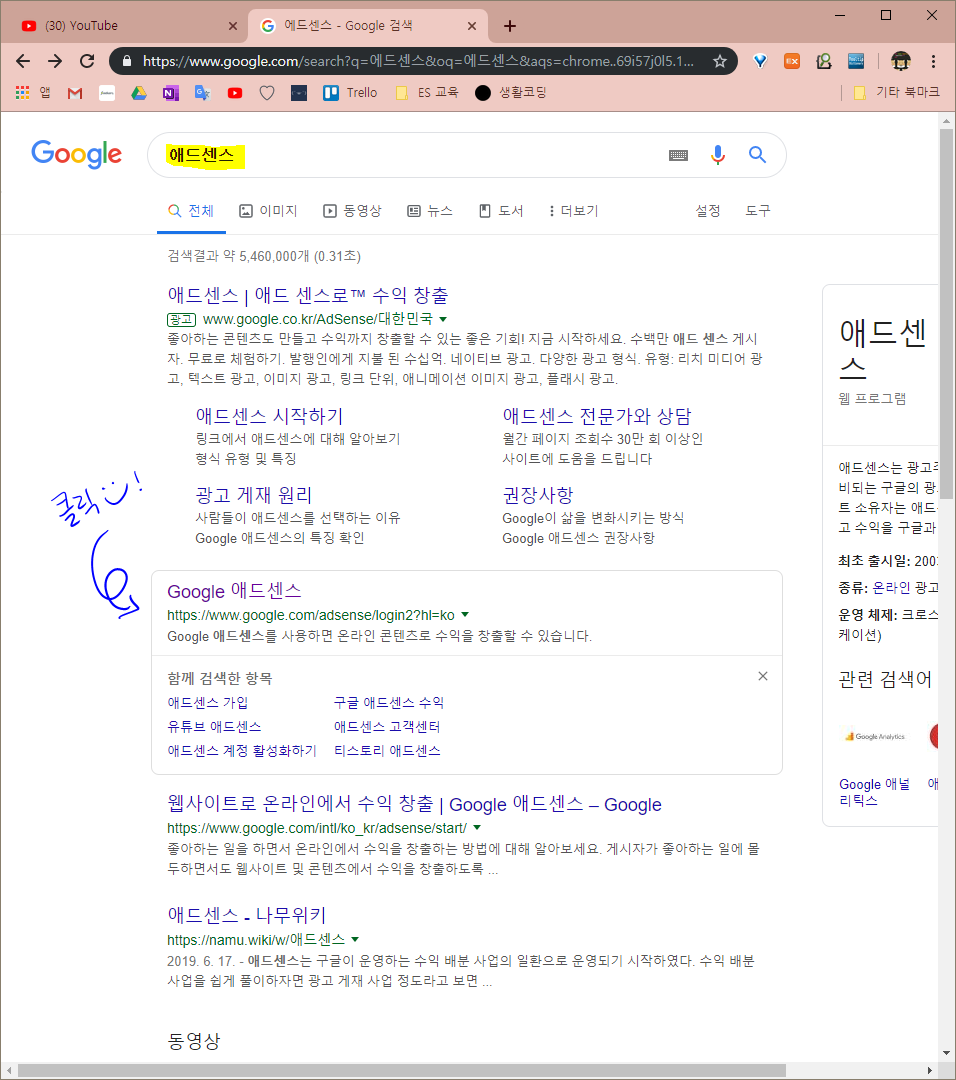Search related term 유튜브 애드센스
The image size is (956, 1080).
(214, 727)
